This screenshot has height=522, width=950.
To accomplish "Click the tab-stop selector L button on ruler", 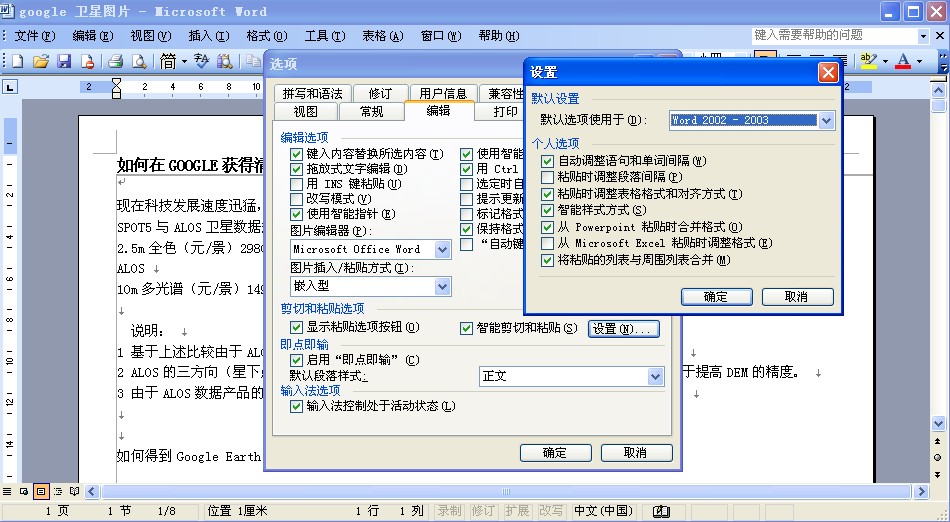I will coord(10,88).
